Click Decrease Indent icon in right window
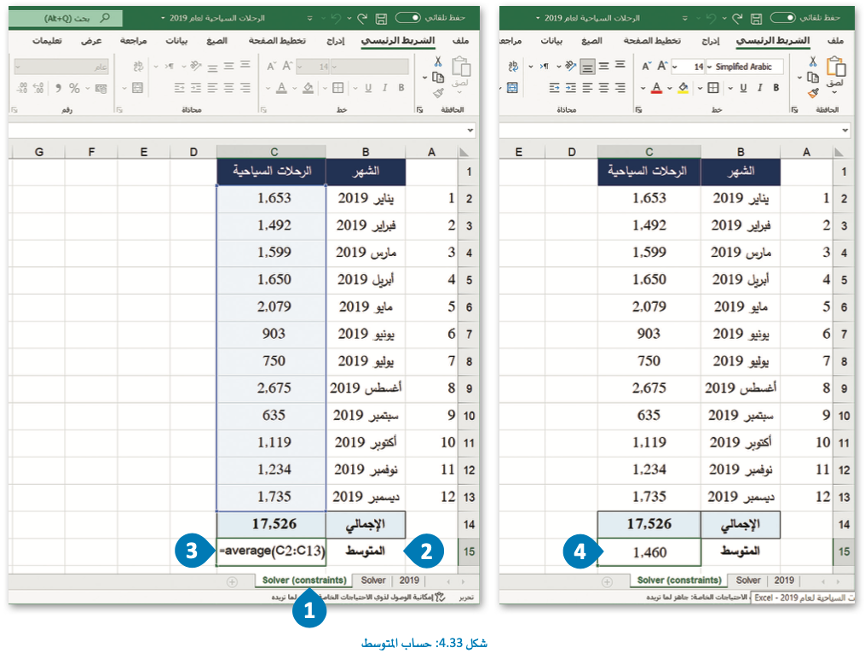This screenshot has height=660, width=866. (x=571, y=88)
